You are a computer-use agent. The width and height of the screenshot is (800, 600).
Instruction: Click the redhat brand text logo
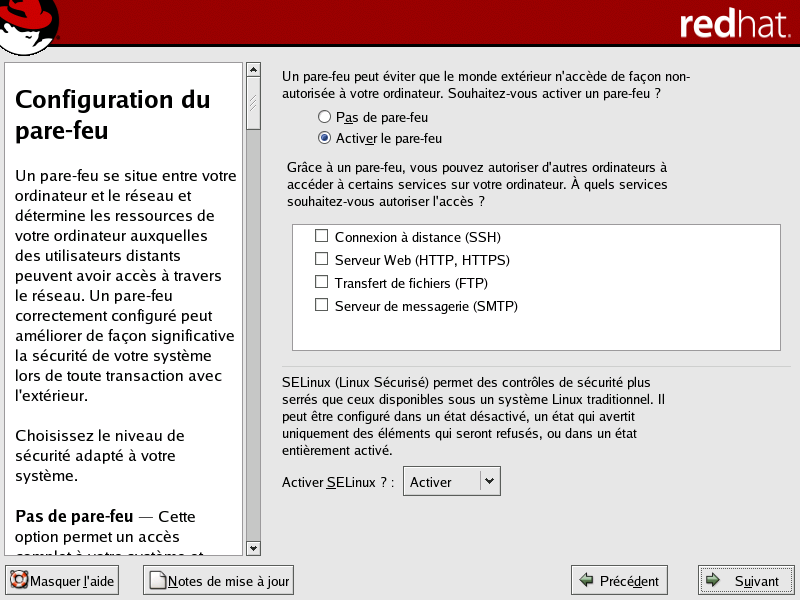[x=733, y=25]
